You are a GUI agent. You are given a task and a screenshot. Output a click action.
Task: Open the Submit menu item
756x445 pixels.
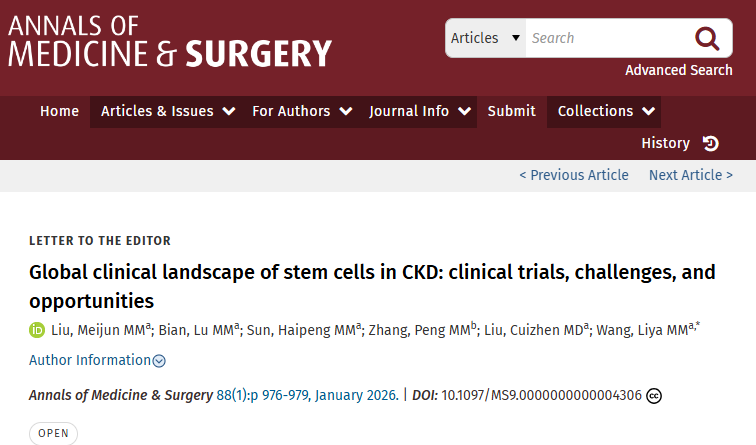[511, 111]
